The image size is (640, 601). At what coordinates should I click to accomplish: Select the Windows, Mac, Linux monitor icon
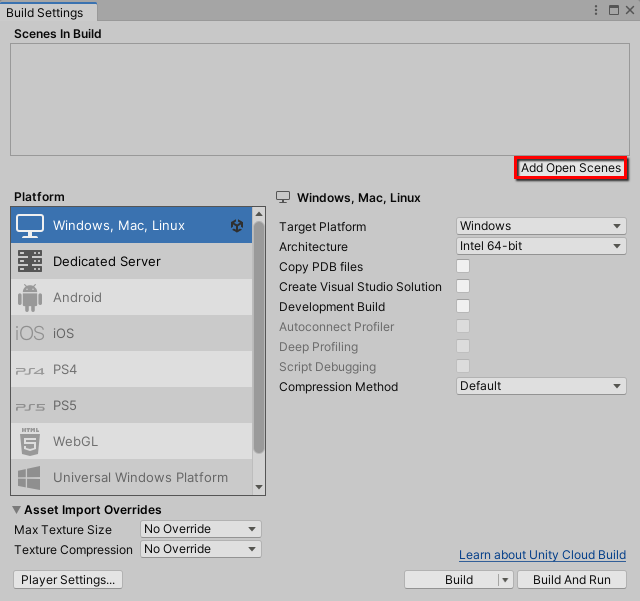click(x=30, y=226)
